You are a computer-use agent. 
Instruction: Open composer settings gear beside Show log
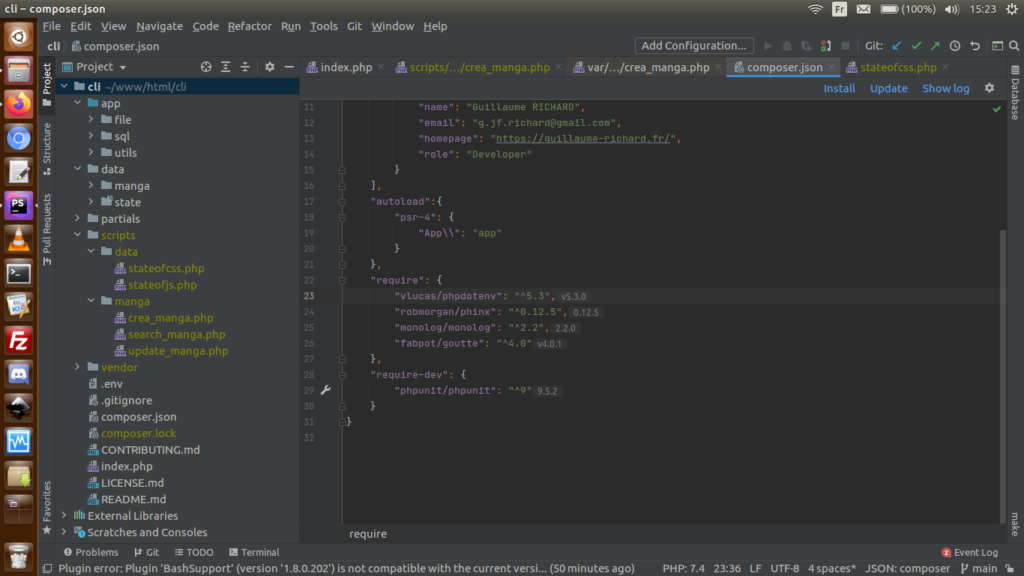pyautogui.click(x=989, y=88)
